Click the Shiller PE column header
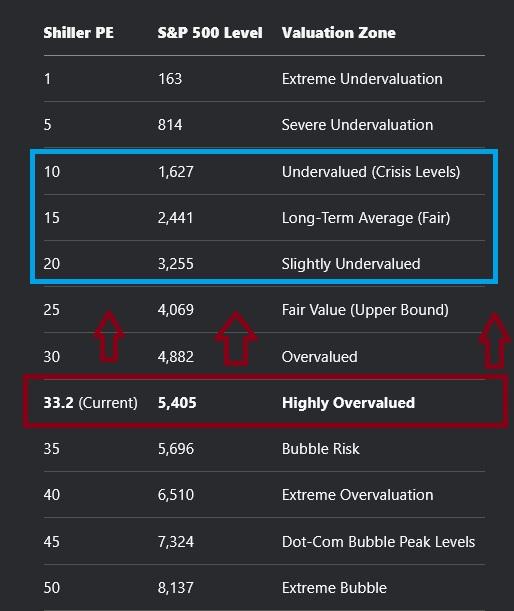This screenshot has width=514, height=611. pyautogui.click(x=78, y=33)
